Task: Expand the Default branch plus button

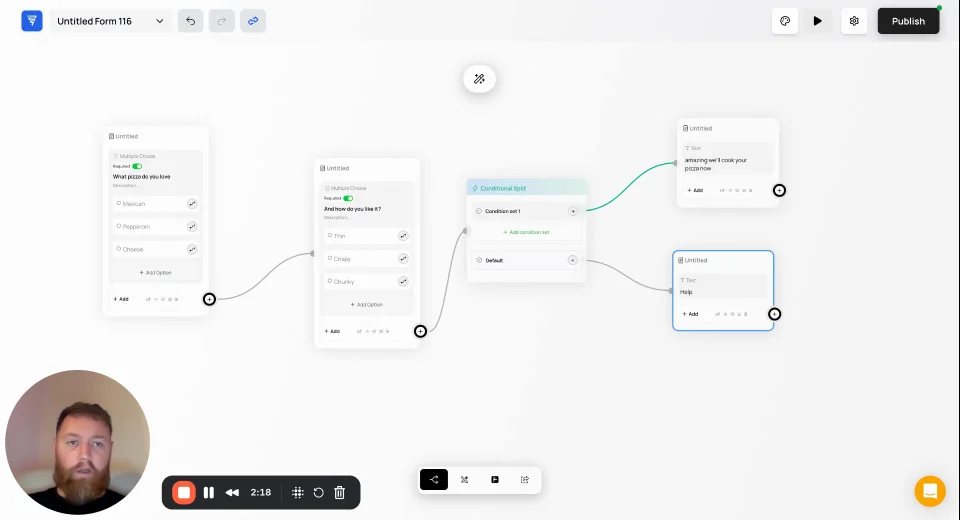Action: tap(572, 260)
